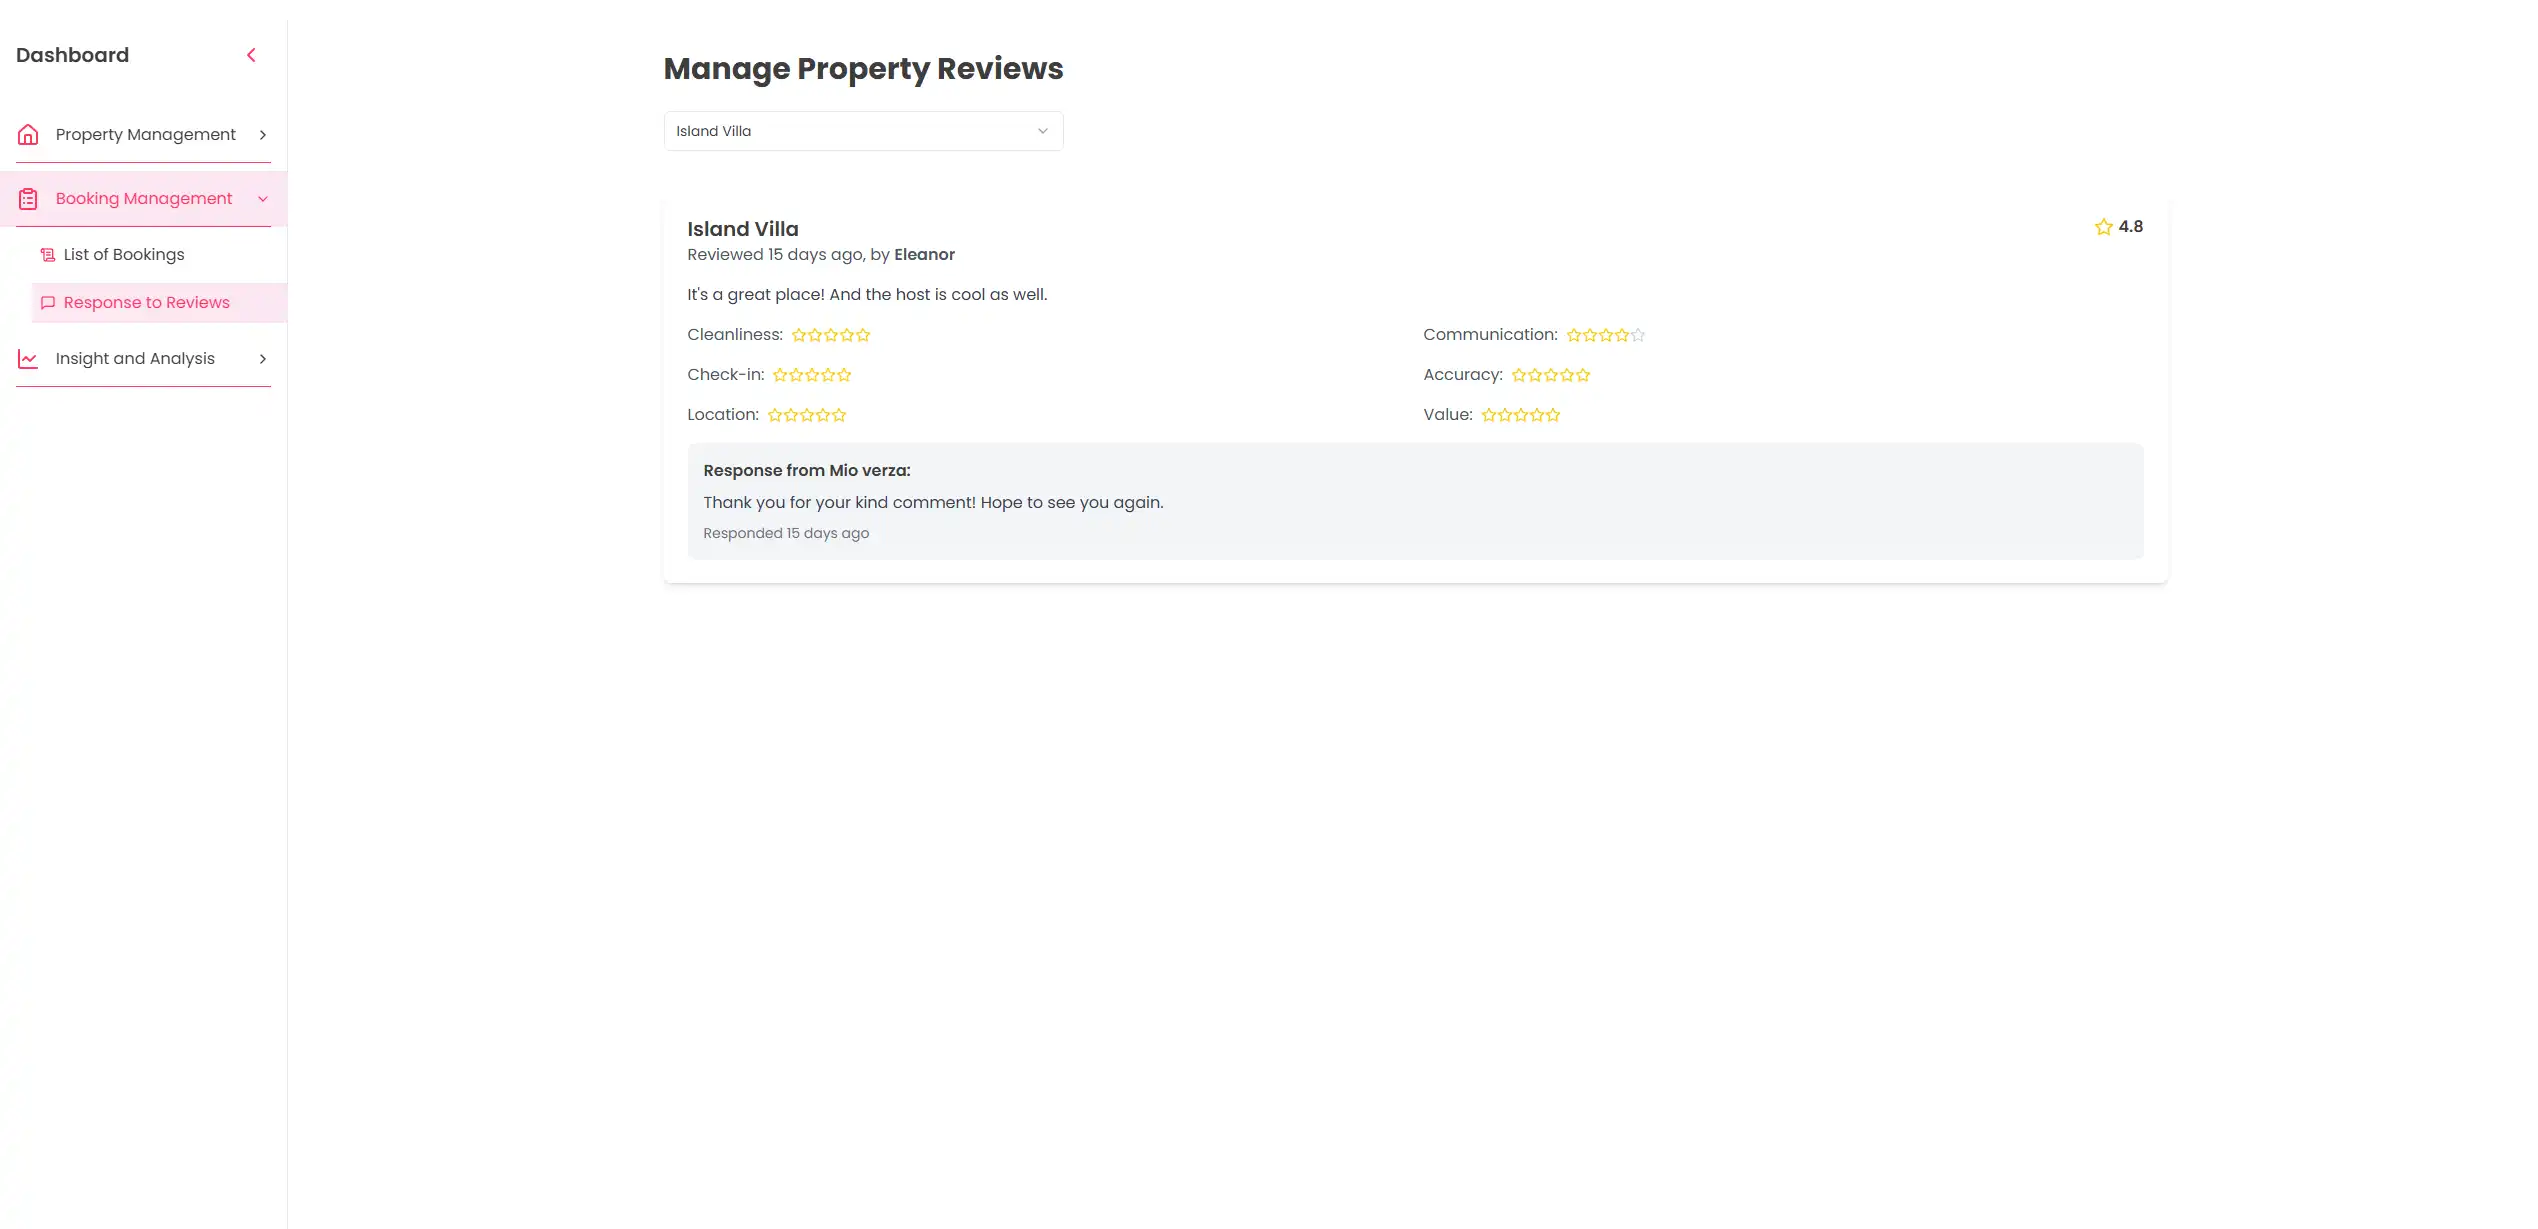Click reviewer name Eleanor
The image size is (2538, 1229).
click(924, 255)
